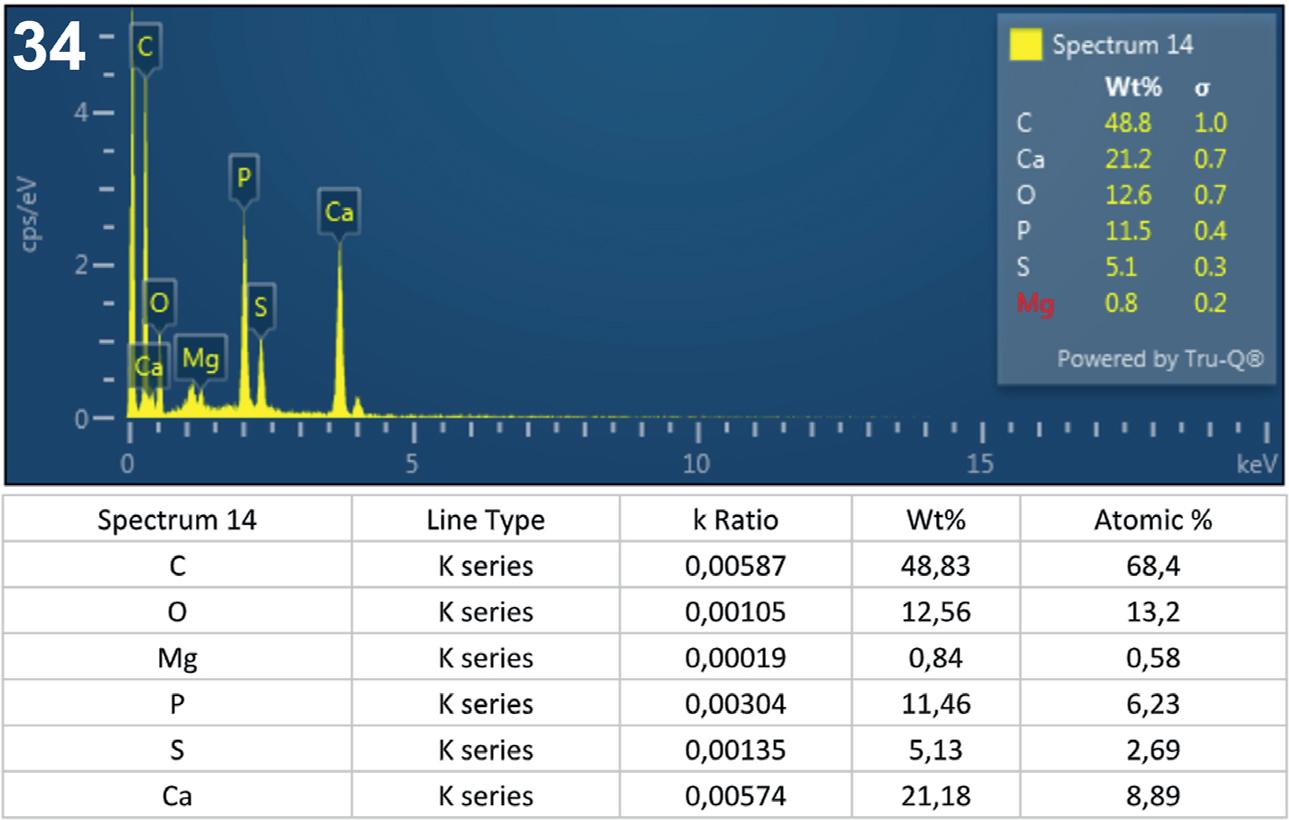Select the k Ratio column header
Screen dimensions: 1289x820
735,520
